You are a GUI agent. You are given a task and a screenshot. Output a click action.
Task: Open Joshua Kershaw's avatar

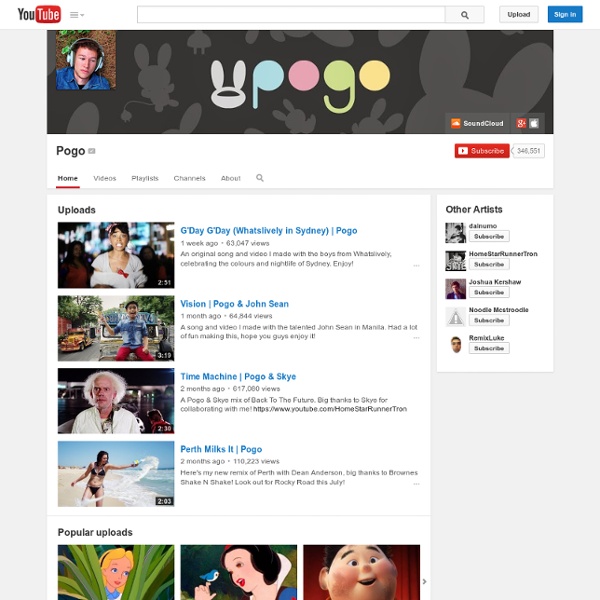click(x=455, y=289)
